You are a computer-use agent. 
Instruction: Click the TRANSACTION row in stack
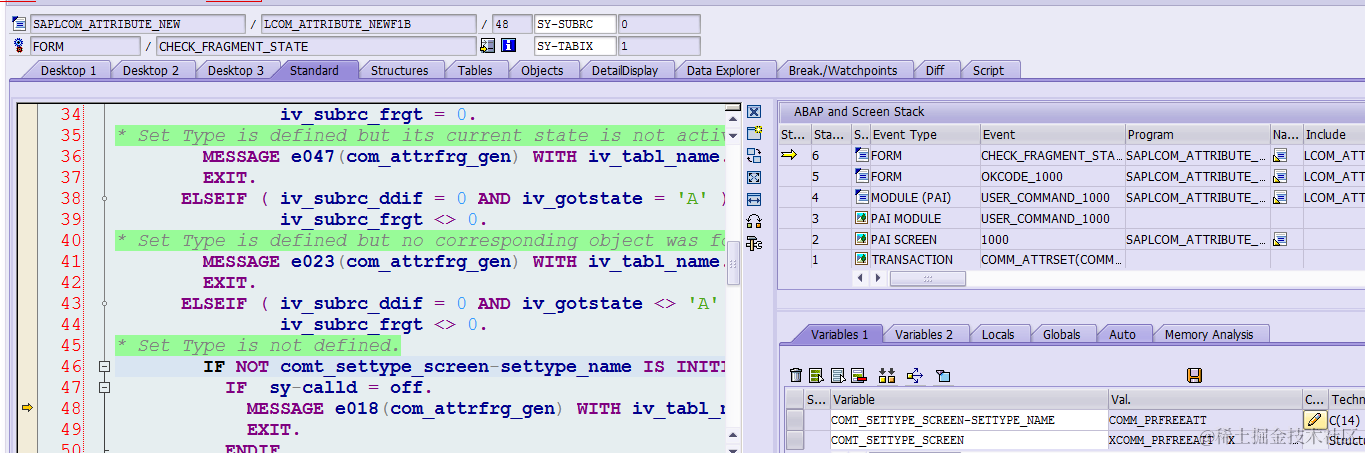(x=1071, y=260)
